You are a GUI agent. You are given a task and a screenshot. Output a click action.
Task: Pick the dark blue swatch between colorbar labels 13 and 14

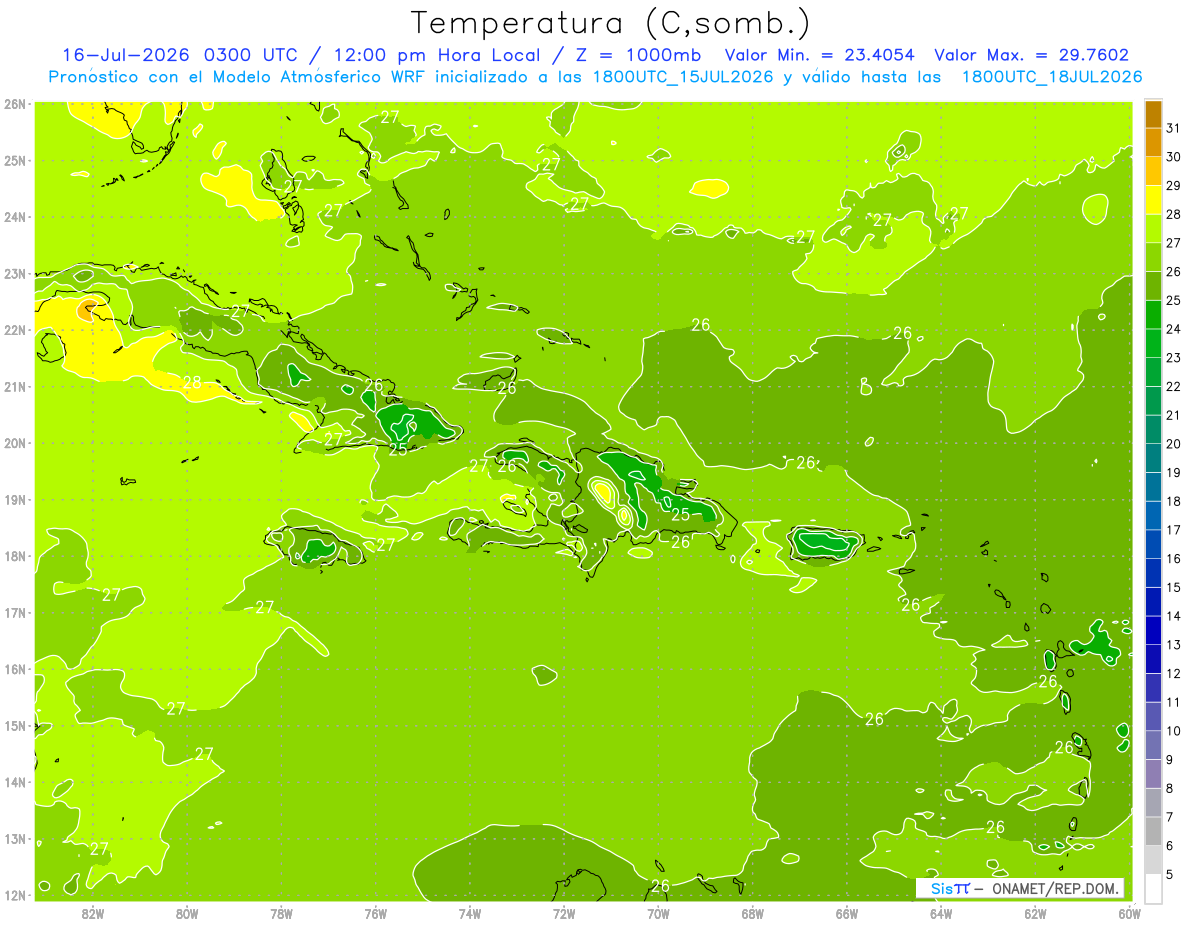point(1153,630)
